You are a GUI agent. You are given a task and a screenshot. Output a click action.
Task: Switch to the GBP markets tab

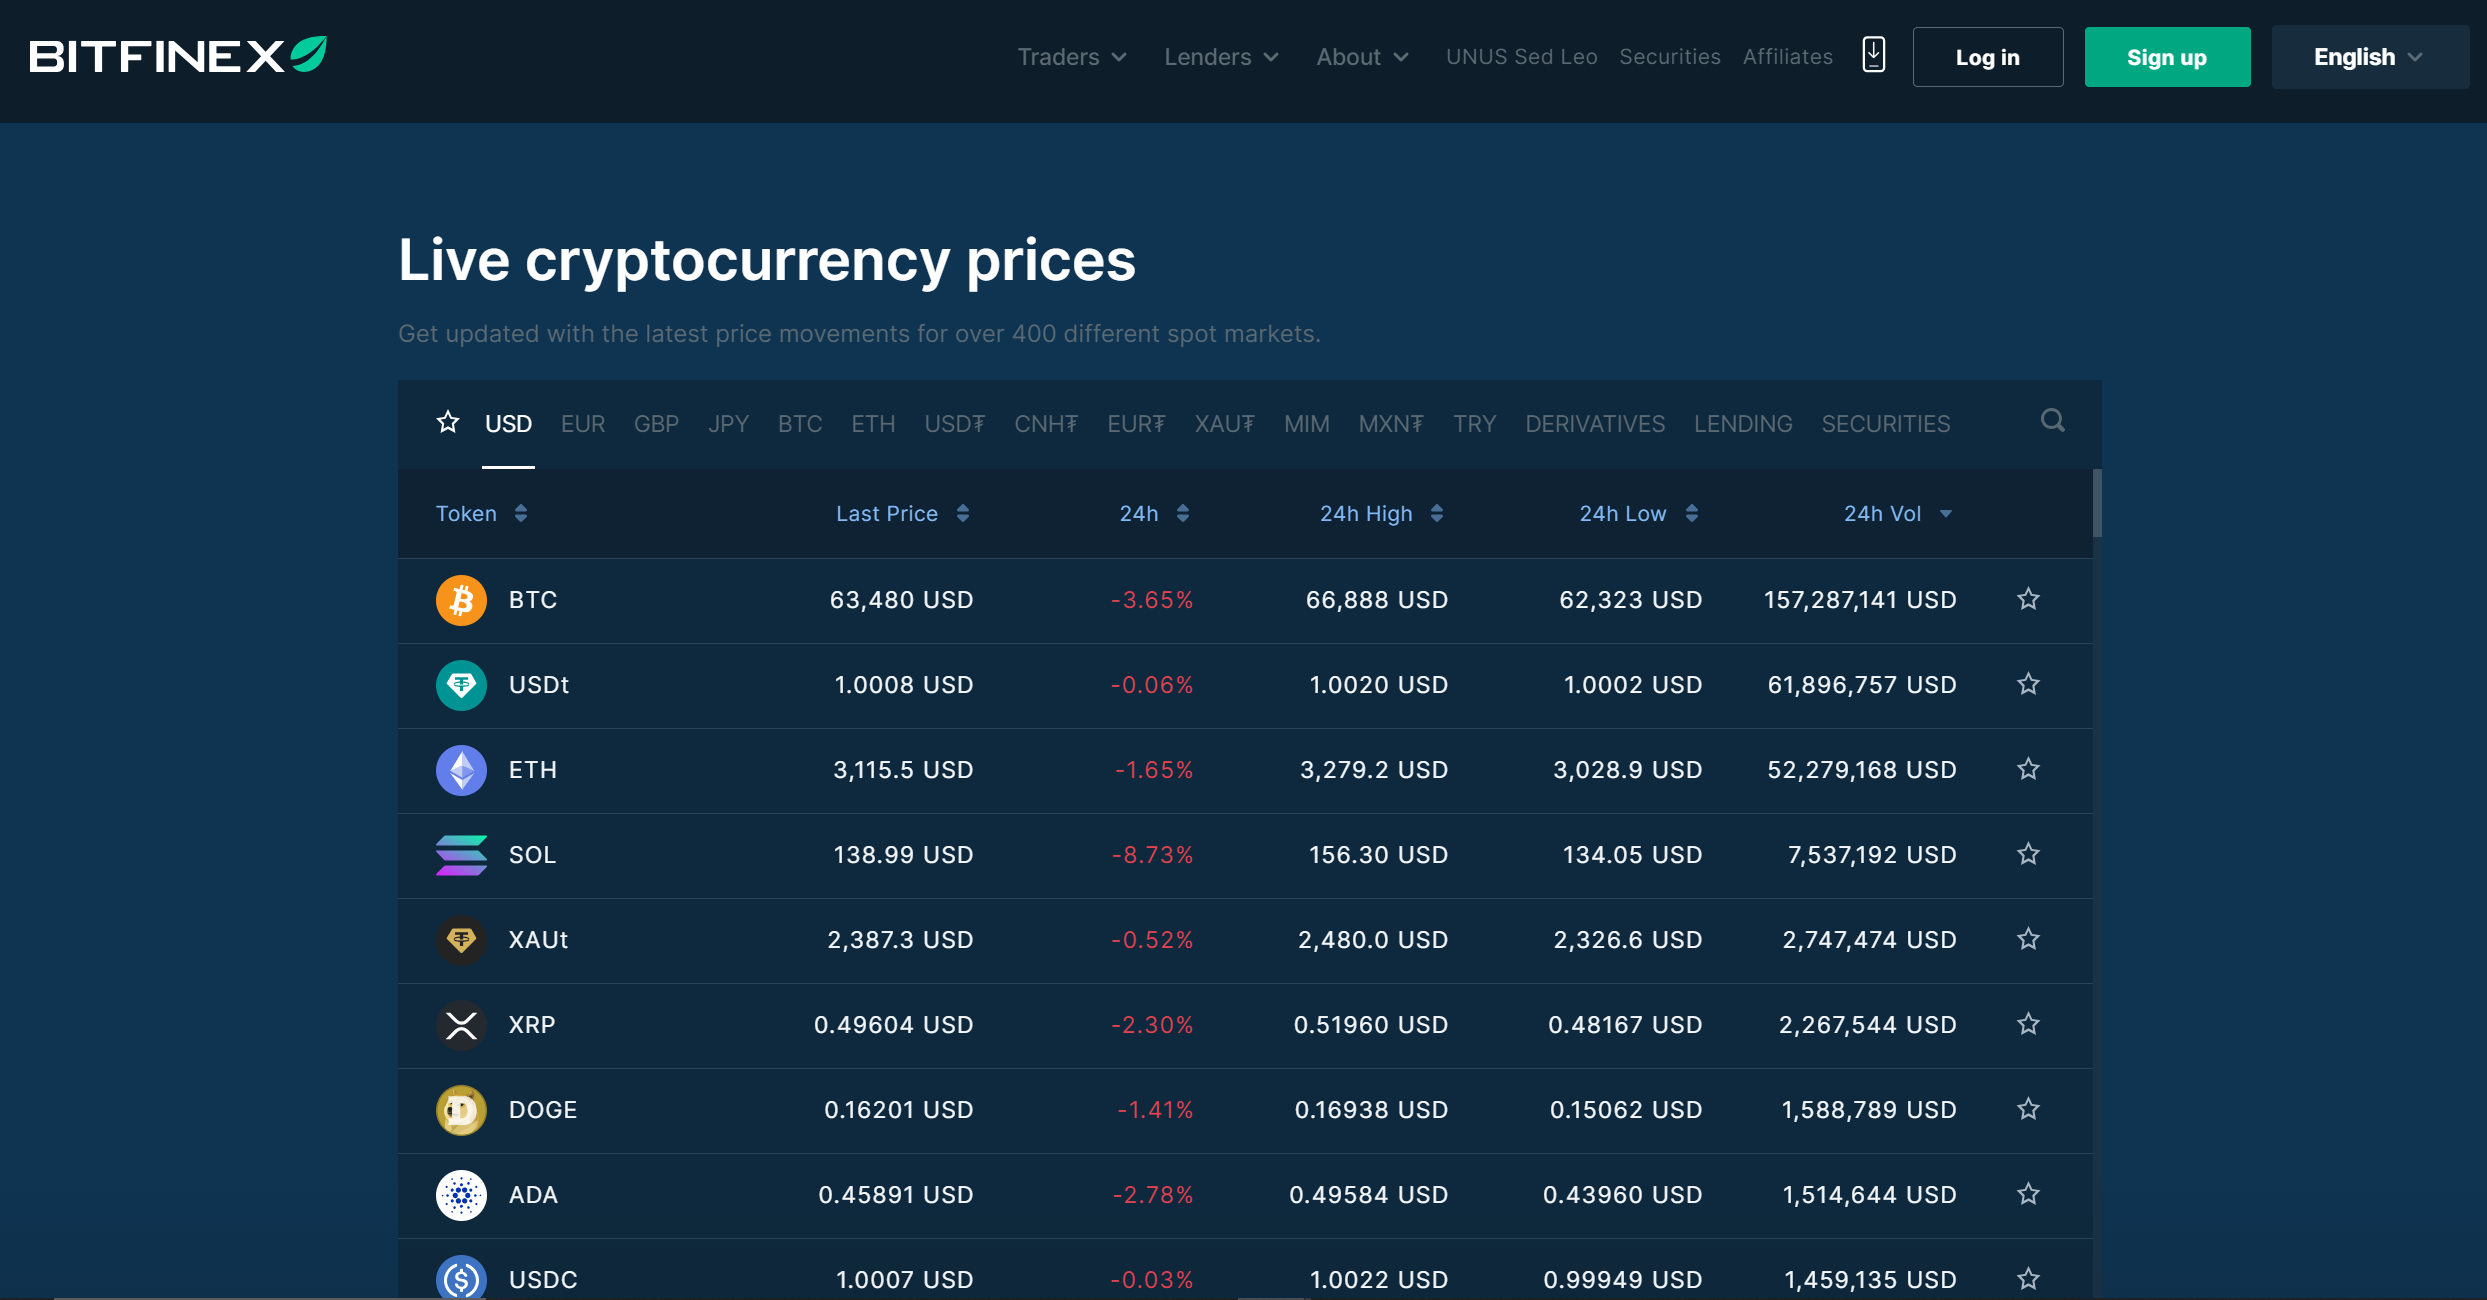[x=656, y=424]
